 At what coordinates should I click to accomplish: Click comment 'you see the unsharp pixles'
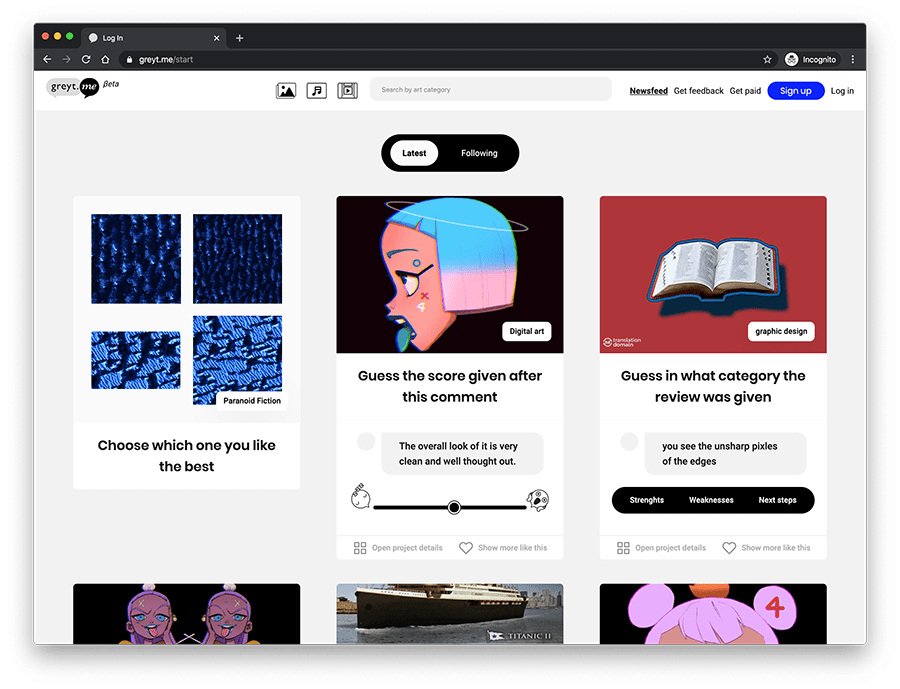point(726,454)
